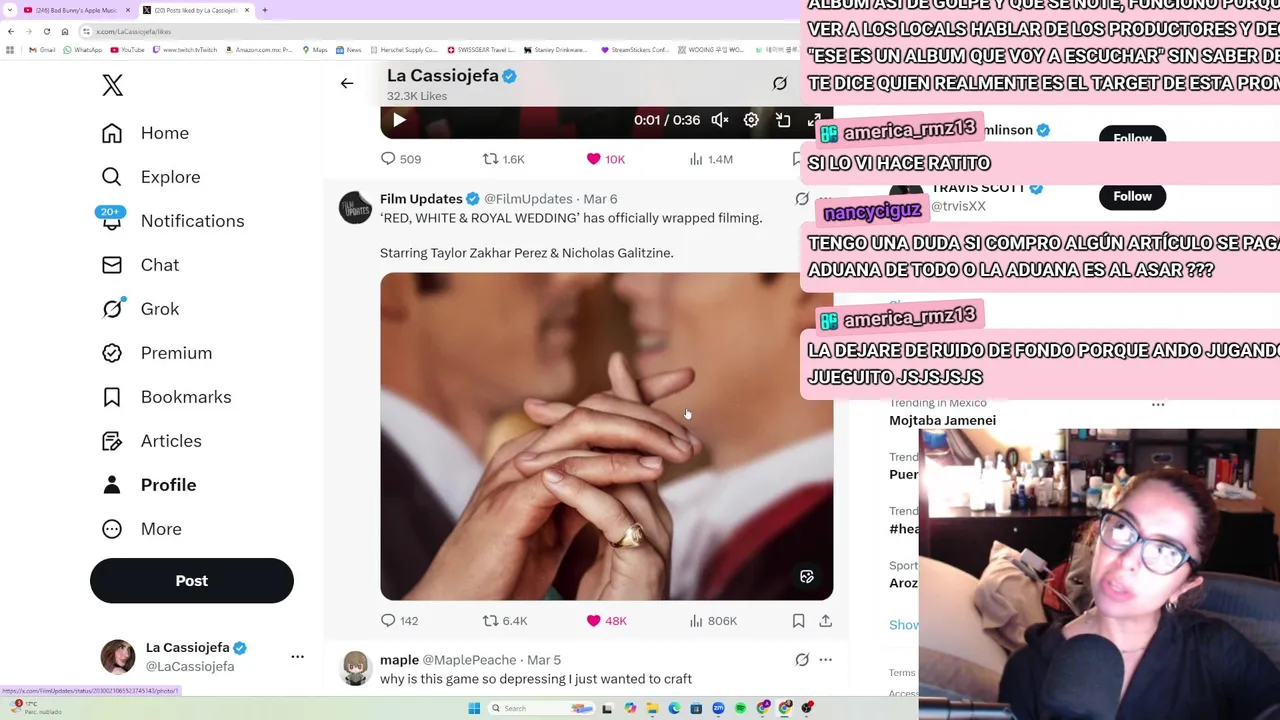Open Spotify from the taskbar
This screenshot has height=720, width=1280.
point(740,708)
